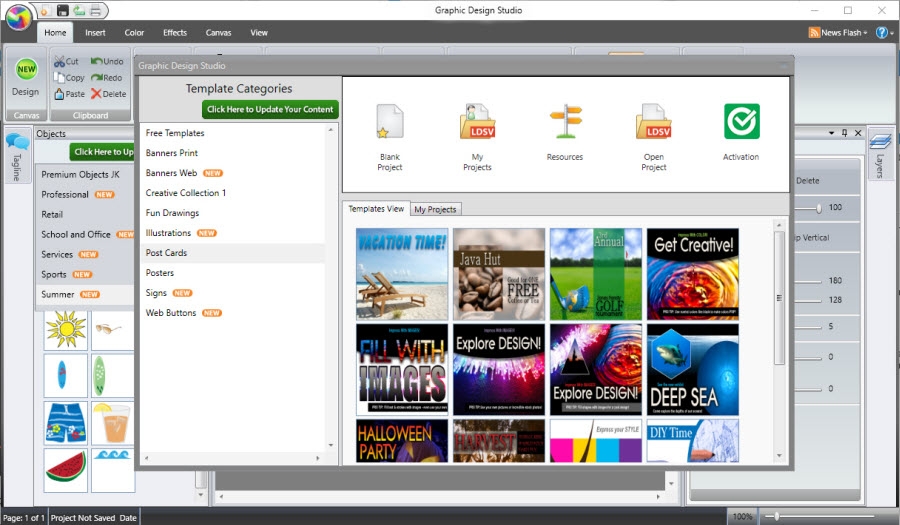
Task: Open the Help dropdown menu
Action: point(883,32)
